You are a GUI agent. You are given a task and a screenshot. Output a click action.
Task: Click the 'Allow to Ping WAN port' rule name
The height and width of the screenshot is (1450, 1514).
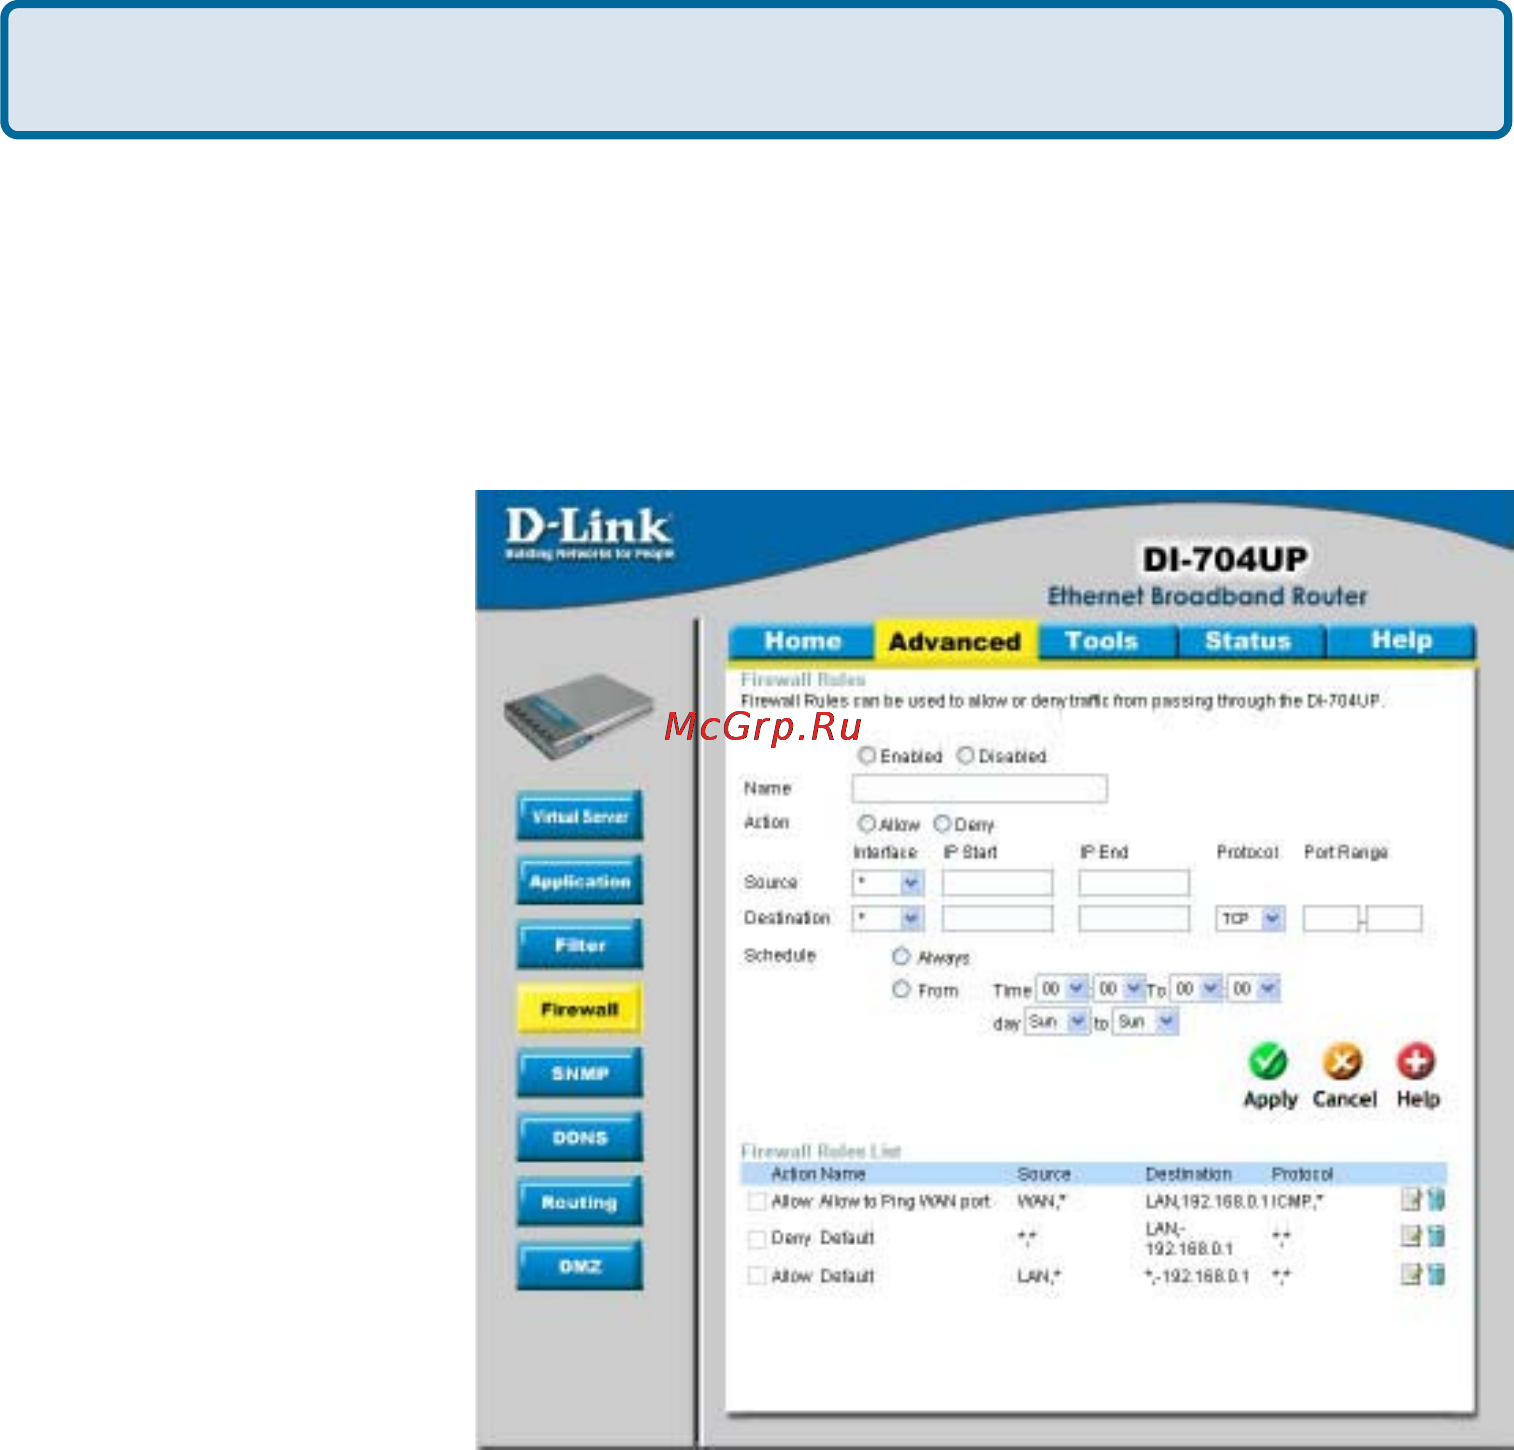point(905,1201)
